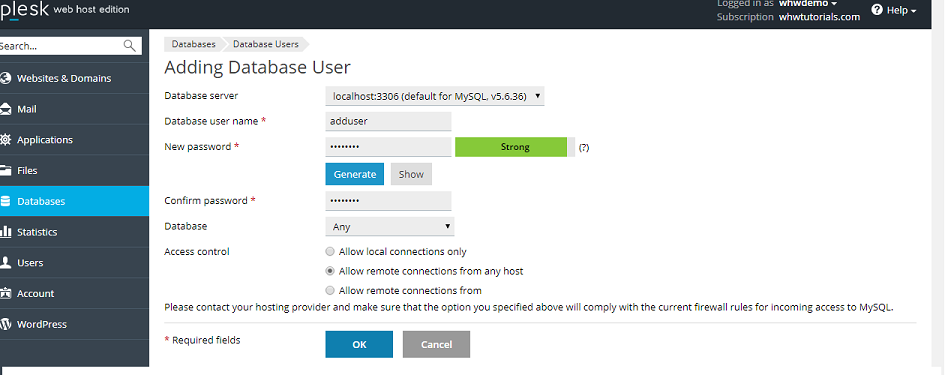Click the whwtutorials.com subscription link
Viewport: 948px width, 375px height.
(x=819, y=17)
